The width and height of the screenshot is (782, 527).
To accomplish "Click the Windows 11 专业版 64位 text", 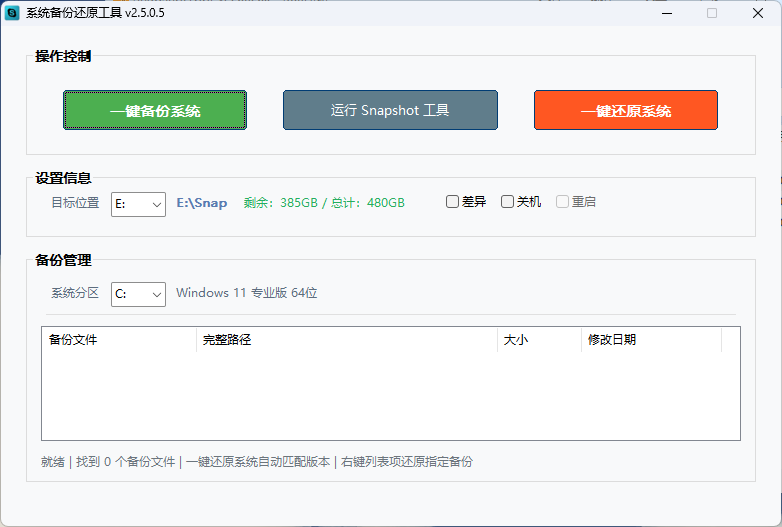I will pos(246,293).
